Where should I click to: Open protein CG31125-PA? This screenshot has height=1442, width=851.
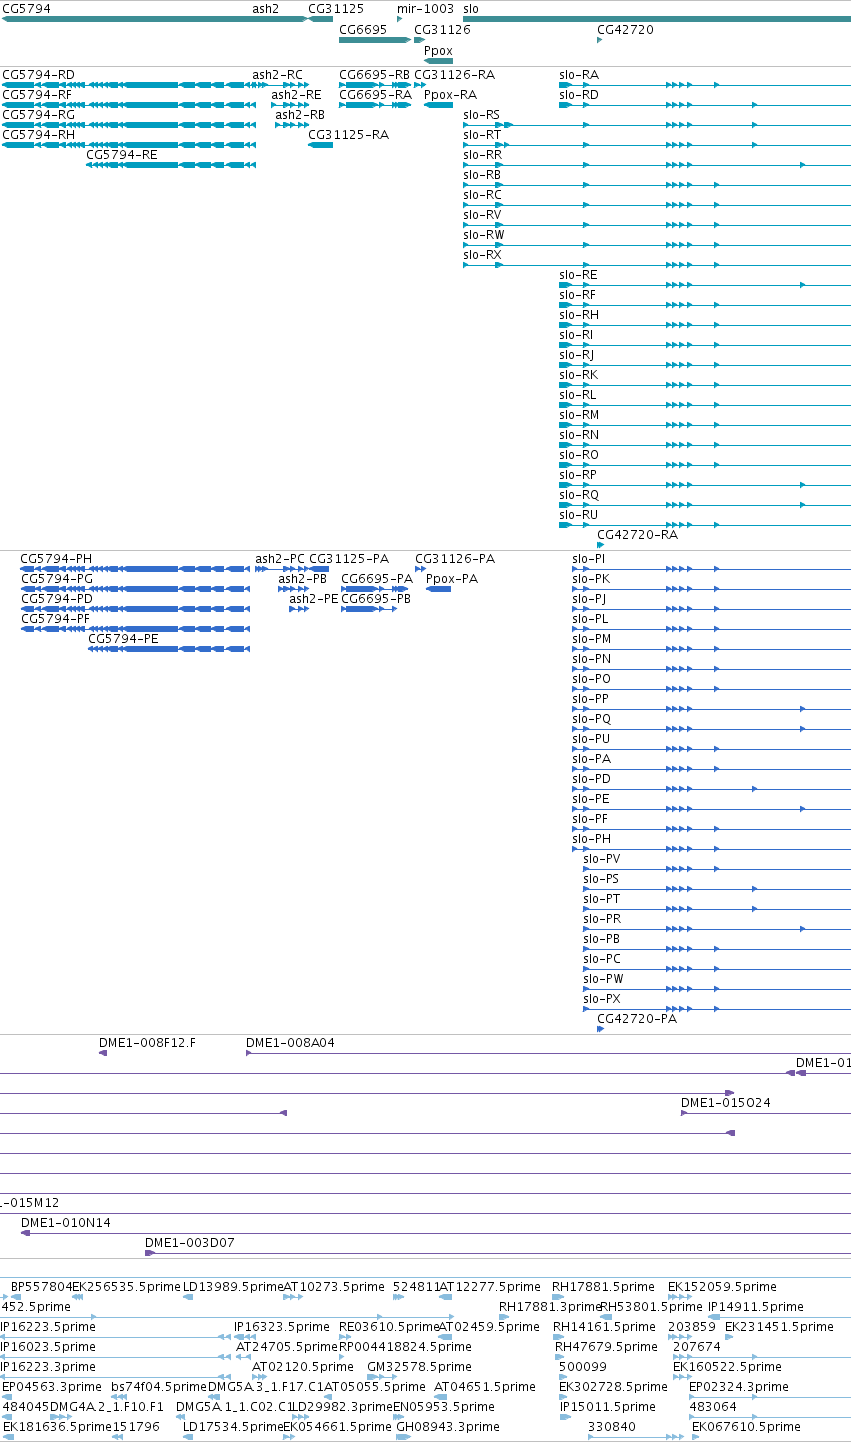(x=349, y=559)
